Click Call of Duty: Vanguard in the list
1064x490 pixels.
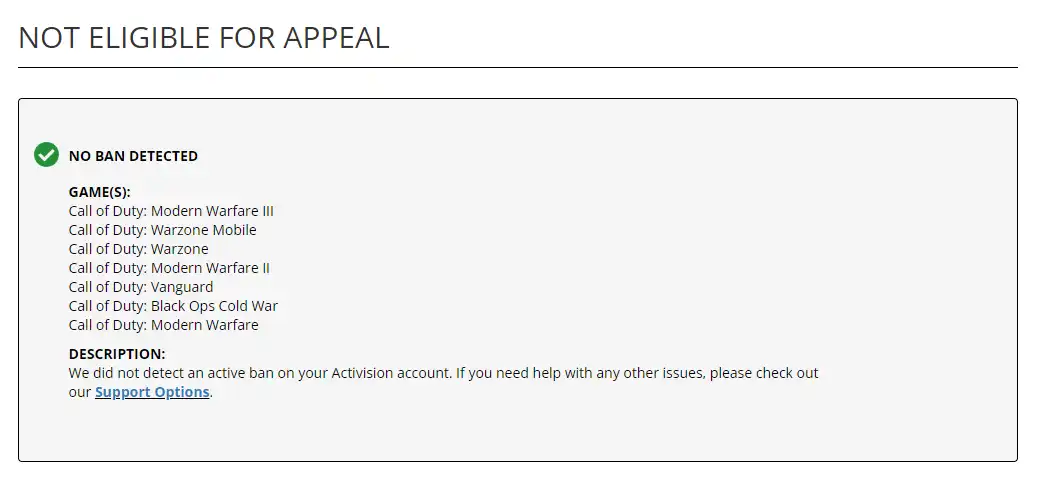(140, 287)
